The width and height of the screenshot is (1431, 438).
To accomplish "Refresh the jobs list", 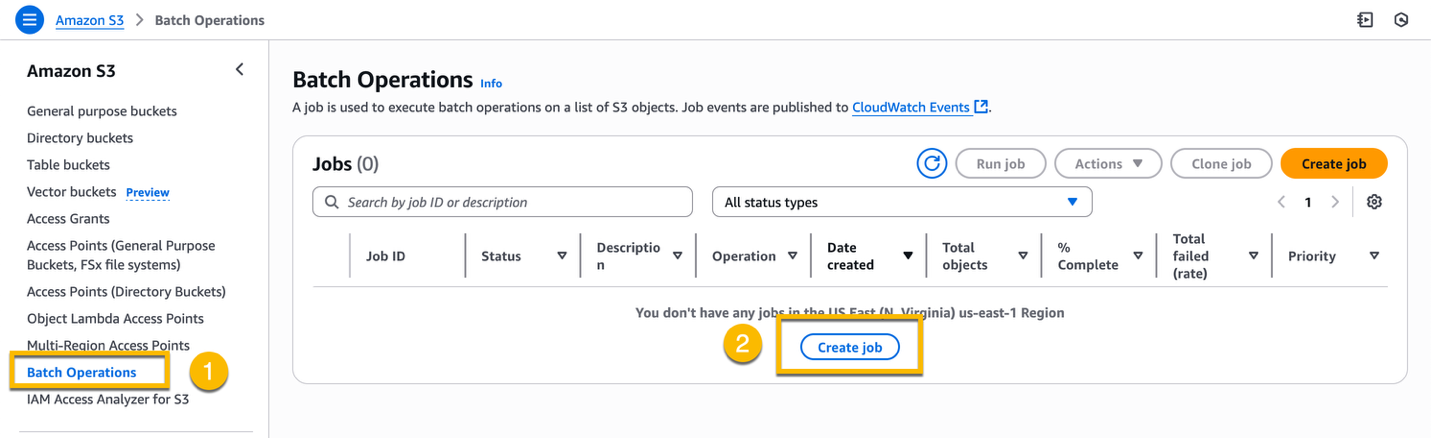I will point(932,164).
